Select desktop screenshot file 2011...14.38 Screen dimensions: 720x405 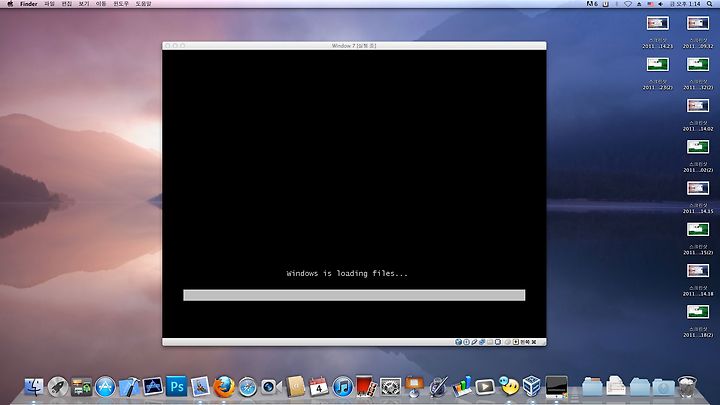[x=698, y=279]
